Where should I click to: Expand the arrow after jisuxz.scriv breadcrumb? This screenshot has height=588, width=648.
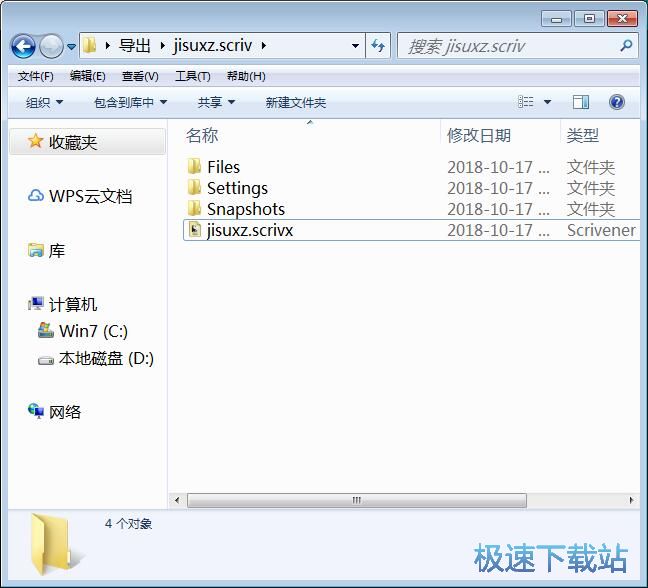[264, 45]
